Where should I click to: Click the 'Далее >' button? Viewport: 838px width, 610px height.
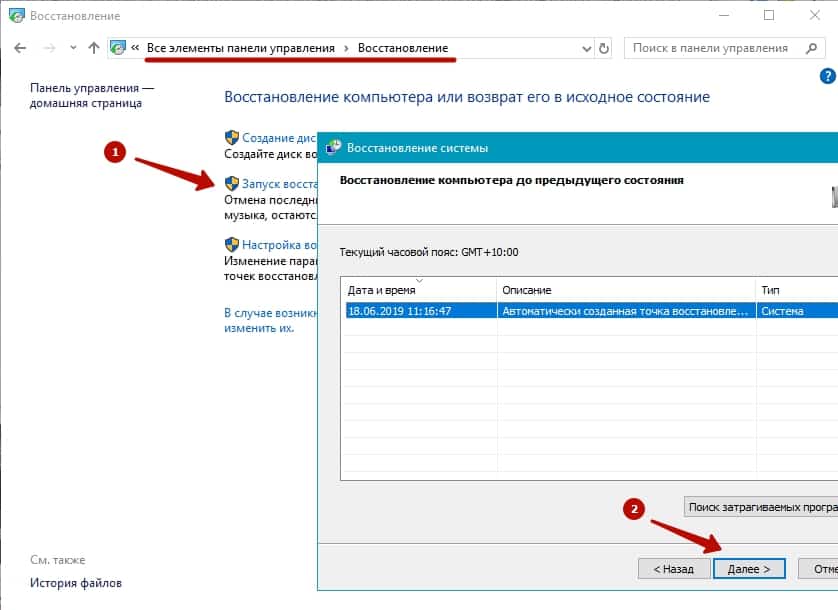(x=749, y=569)
